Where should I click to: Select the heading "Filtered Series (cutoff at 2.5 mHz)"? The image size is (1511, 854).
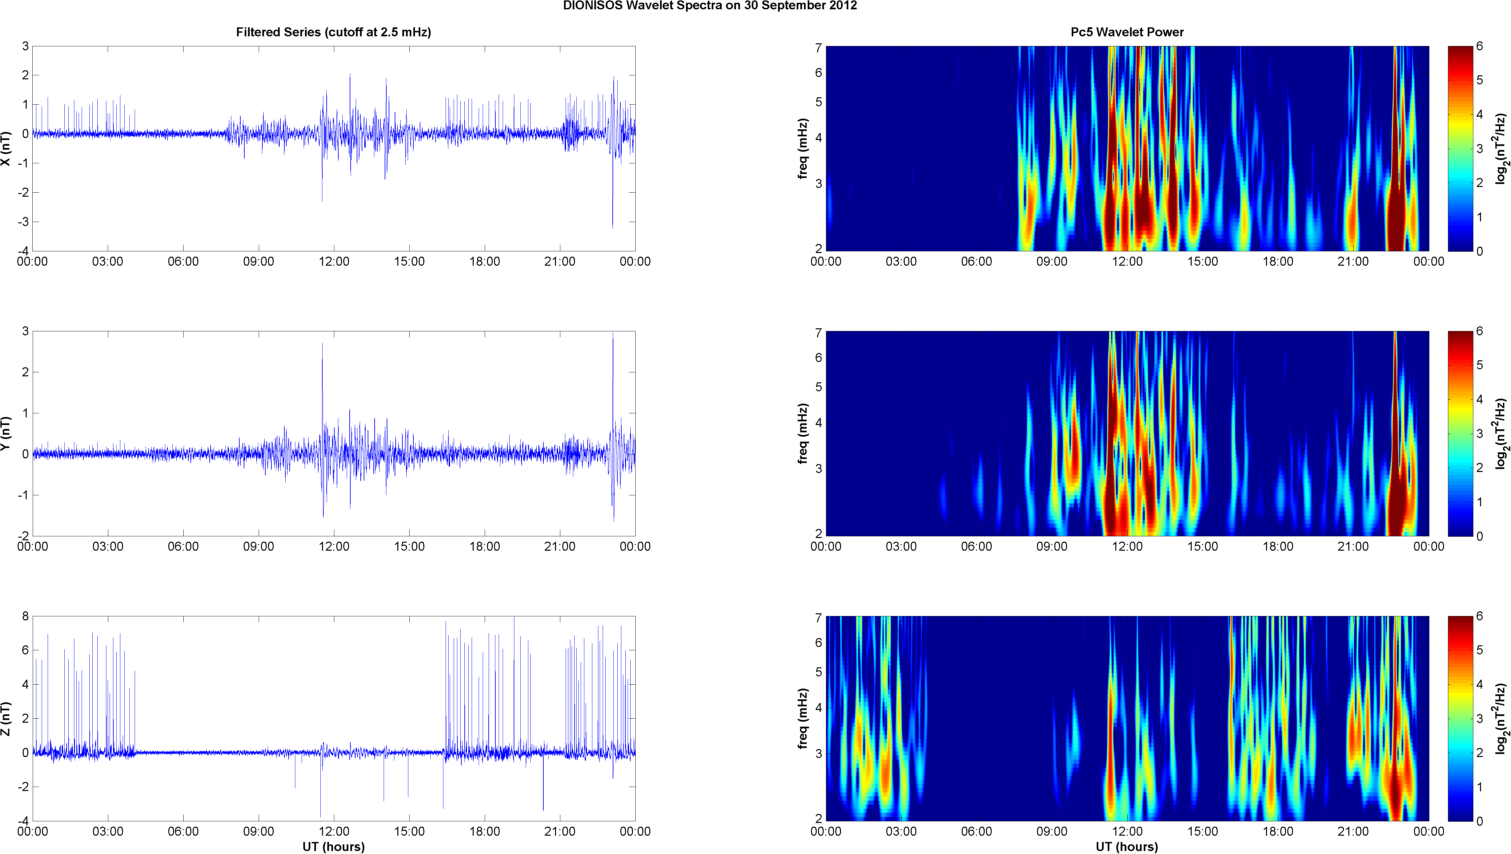[333, 32]
